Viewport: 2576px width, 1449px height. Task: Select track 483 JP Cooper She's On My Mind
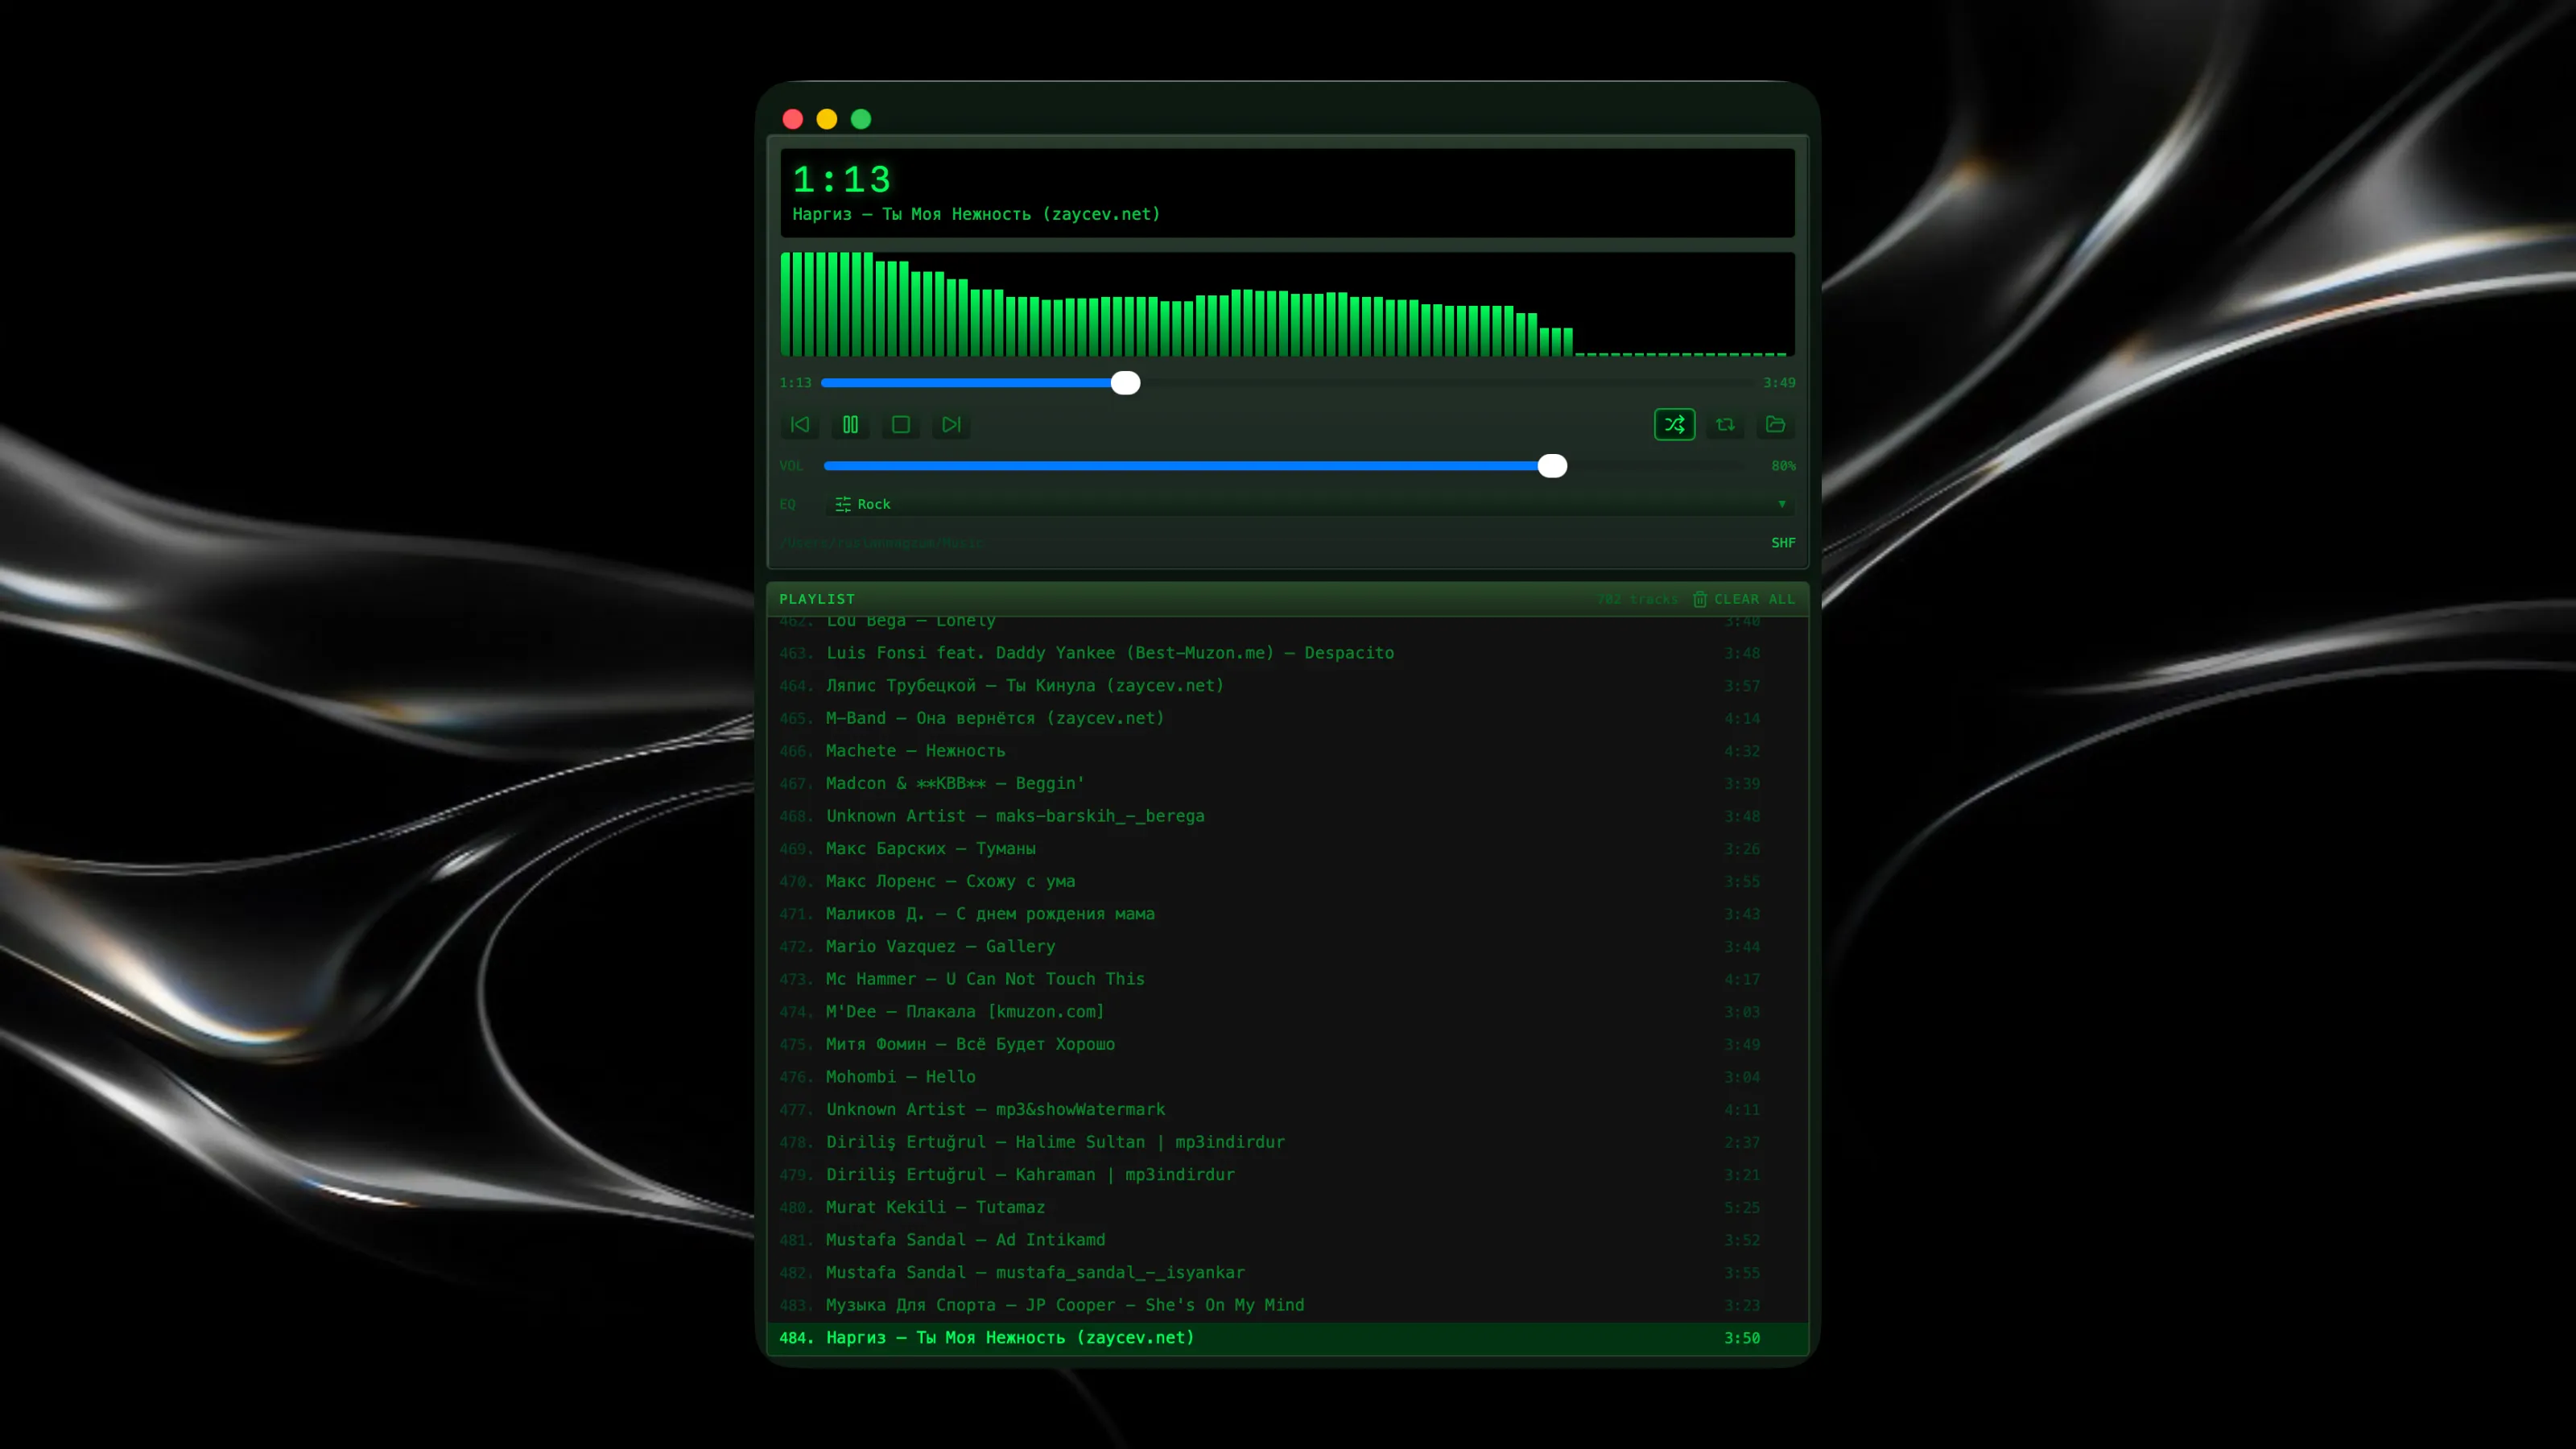click(1287, 1305)
